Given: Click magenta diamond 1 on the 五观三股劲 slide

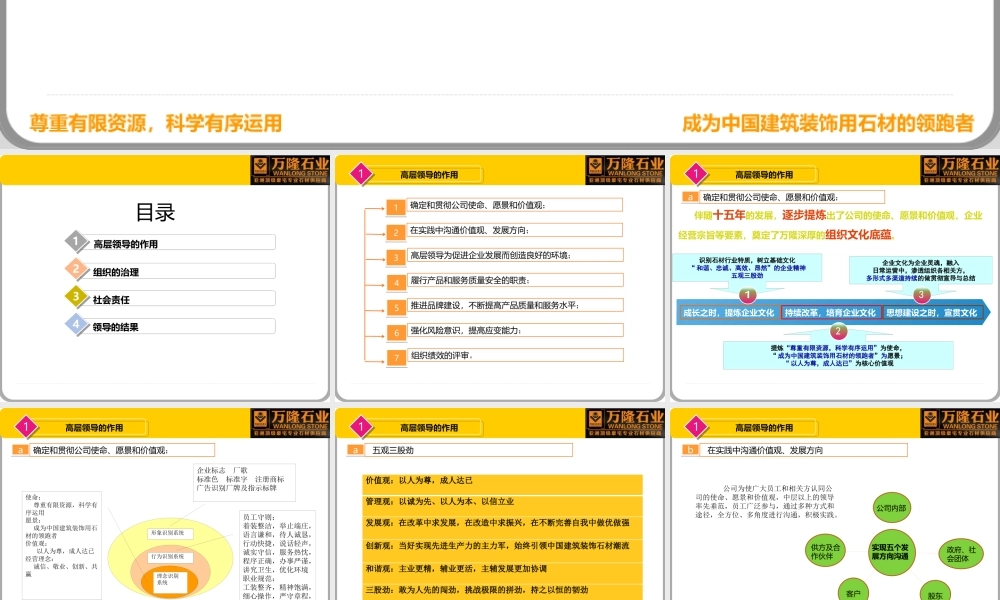Looking at the screenshot, I should (x=361, y=427).
